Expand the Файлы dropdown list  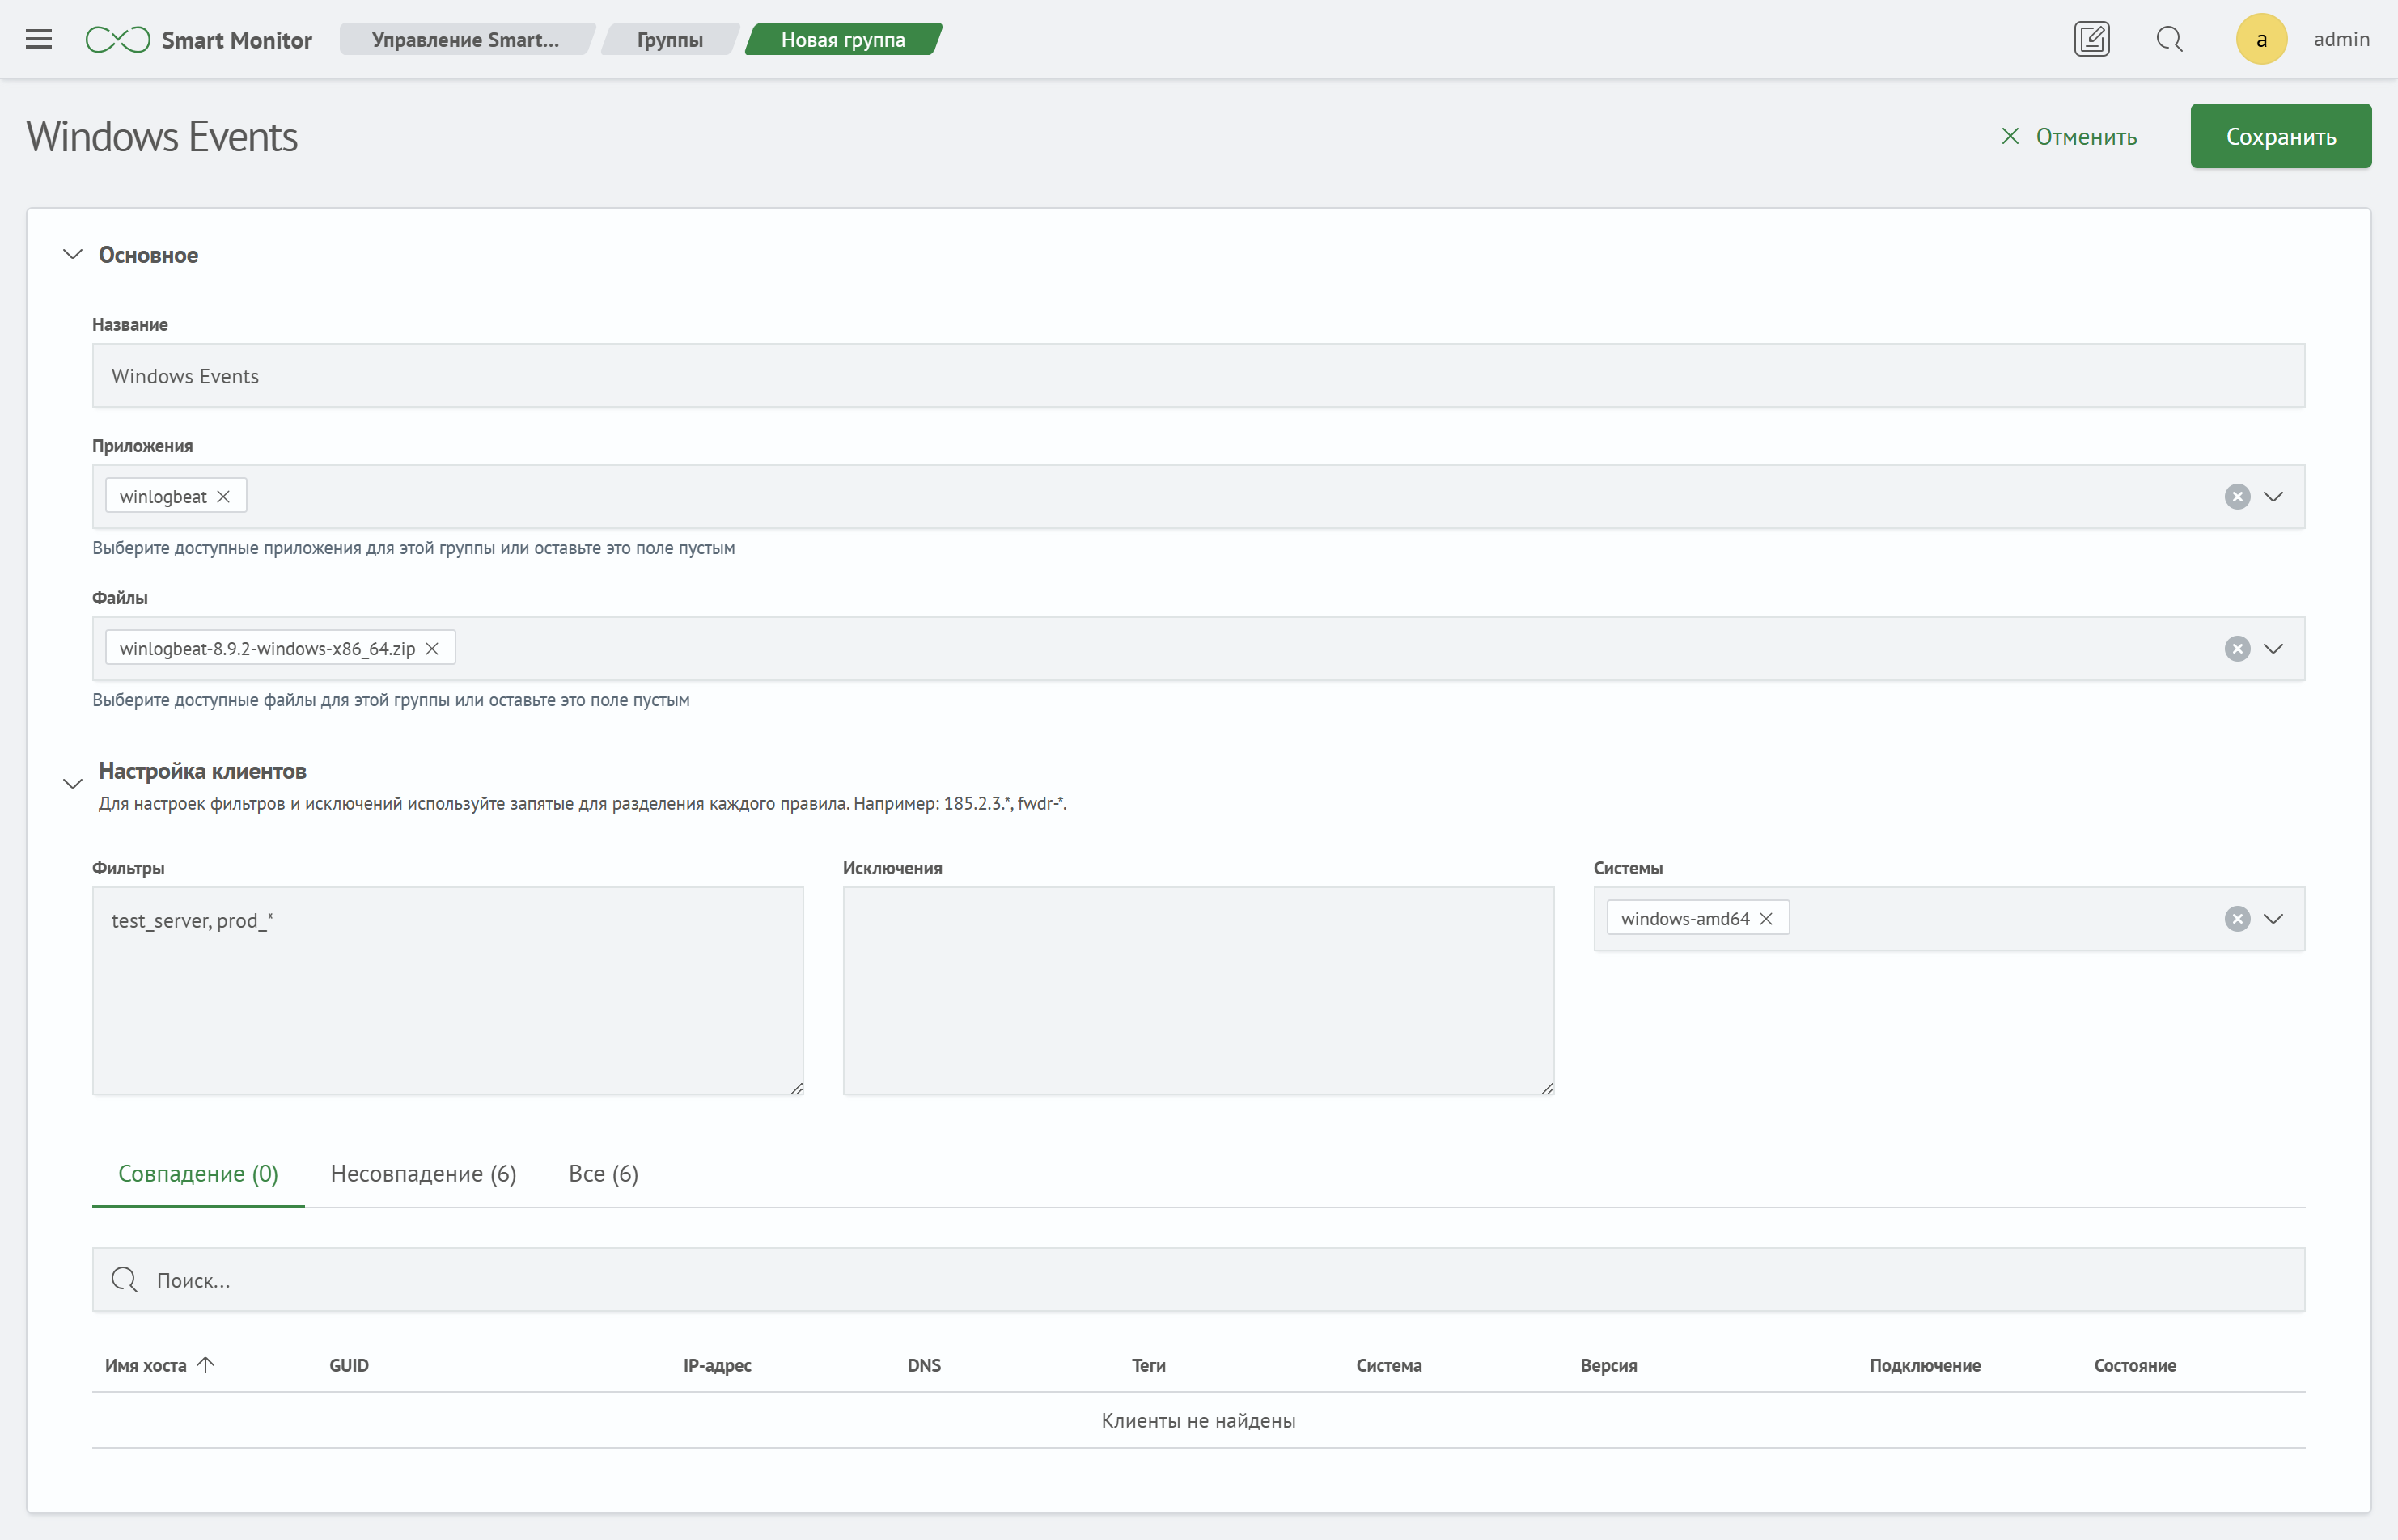pyautogui.click(x=2273, y=649)
